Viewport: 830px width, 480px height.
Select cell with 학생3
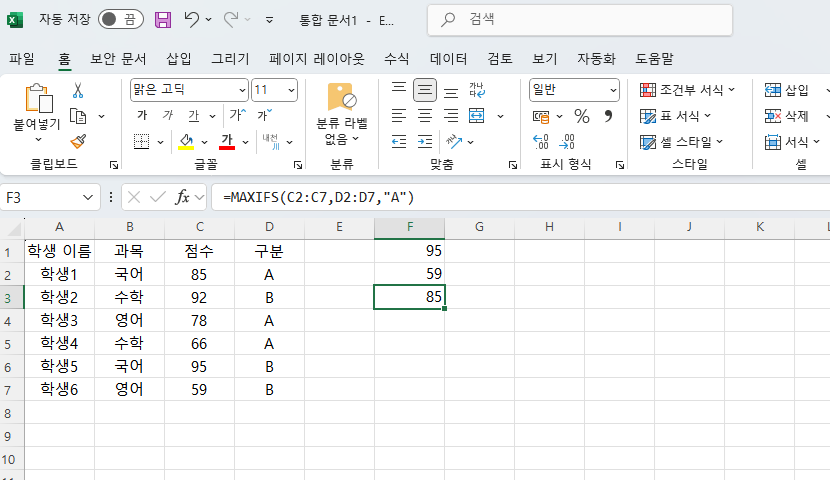59,320
